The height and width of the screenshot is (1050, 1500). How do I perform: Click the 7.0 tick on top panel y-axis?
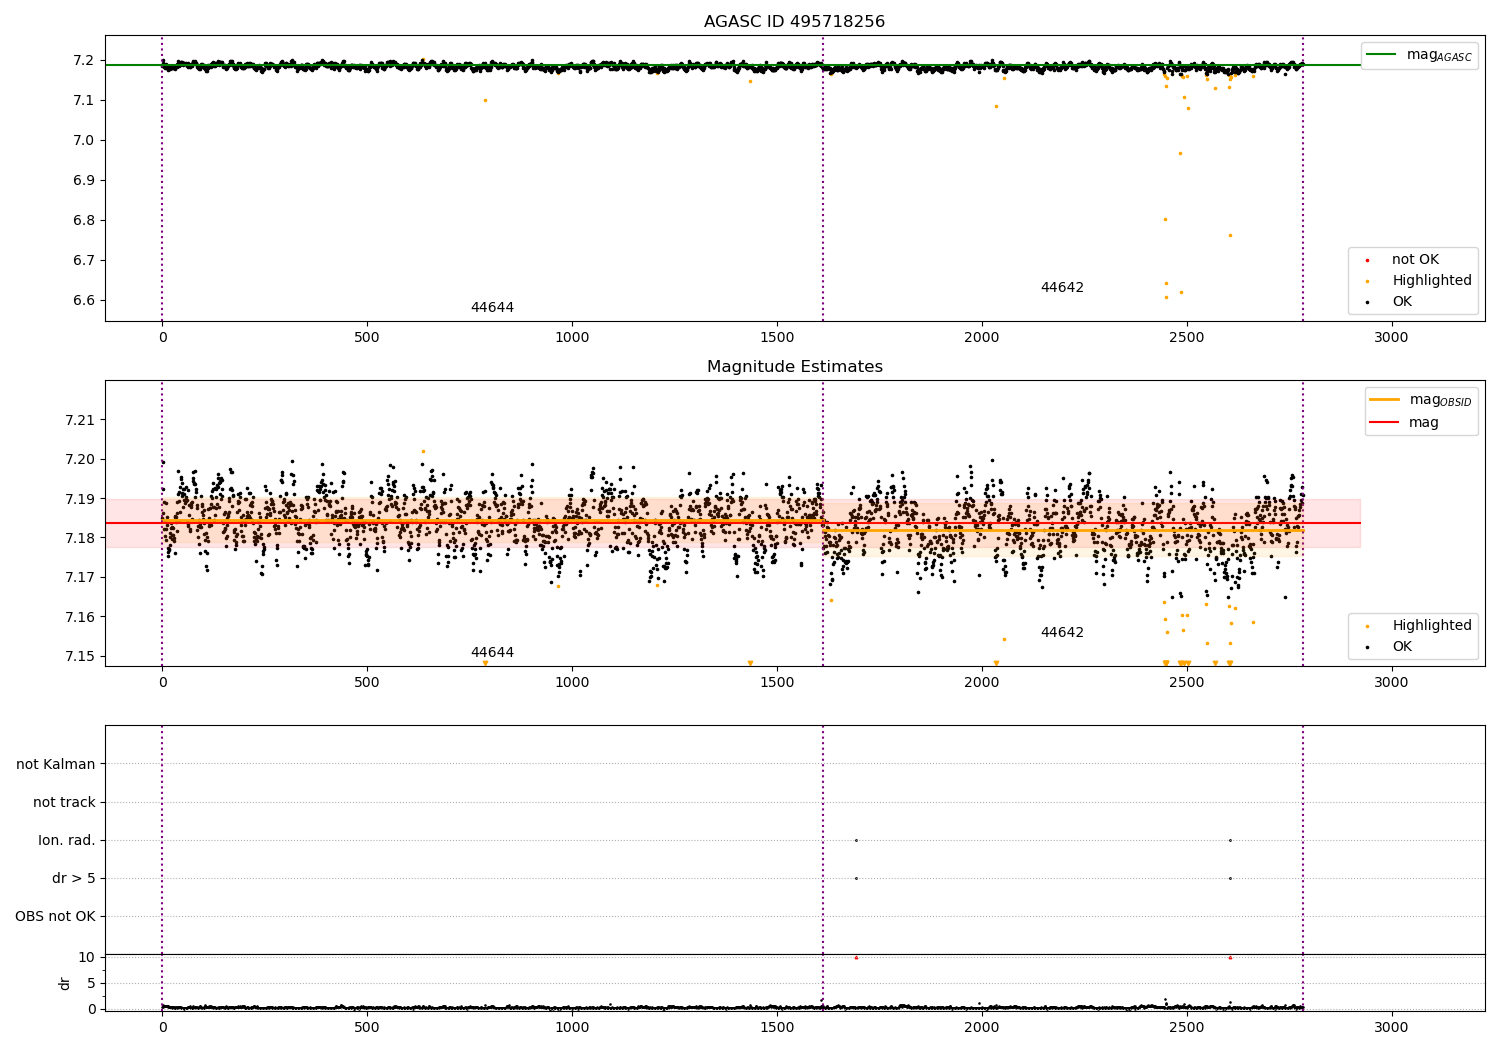84,141
